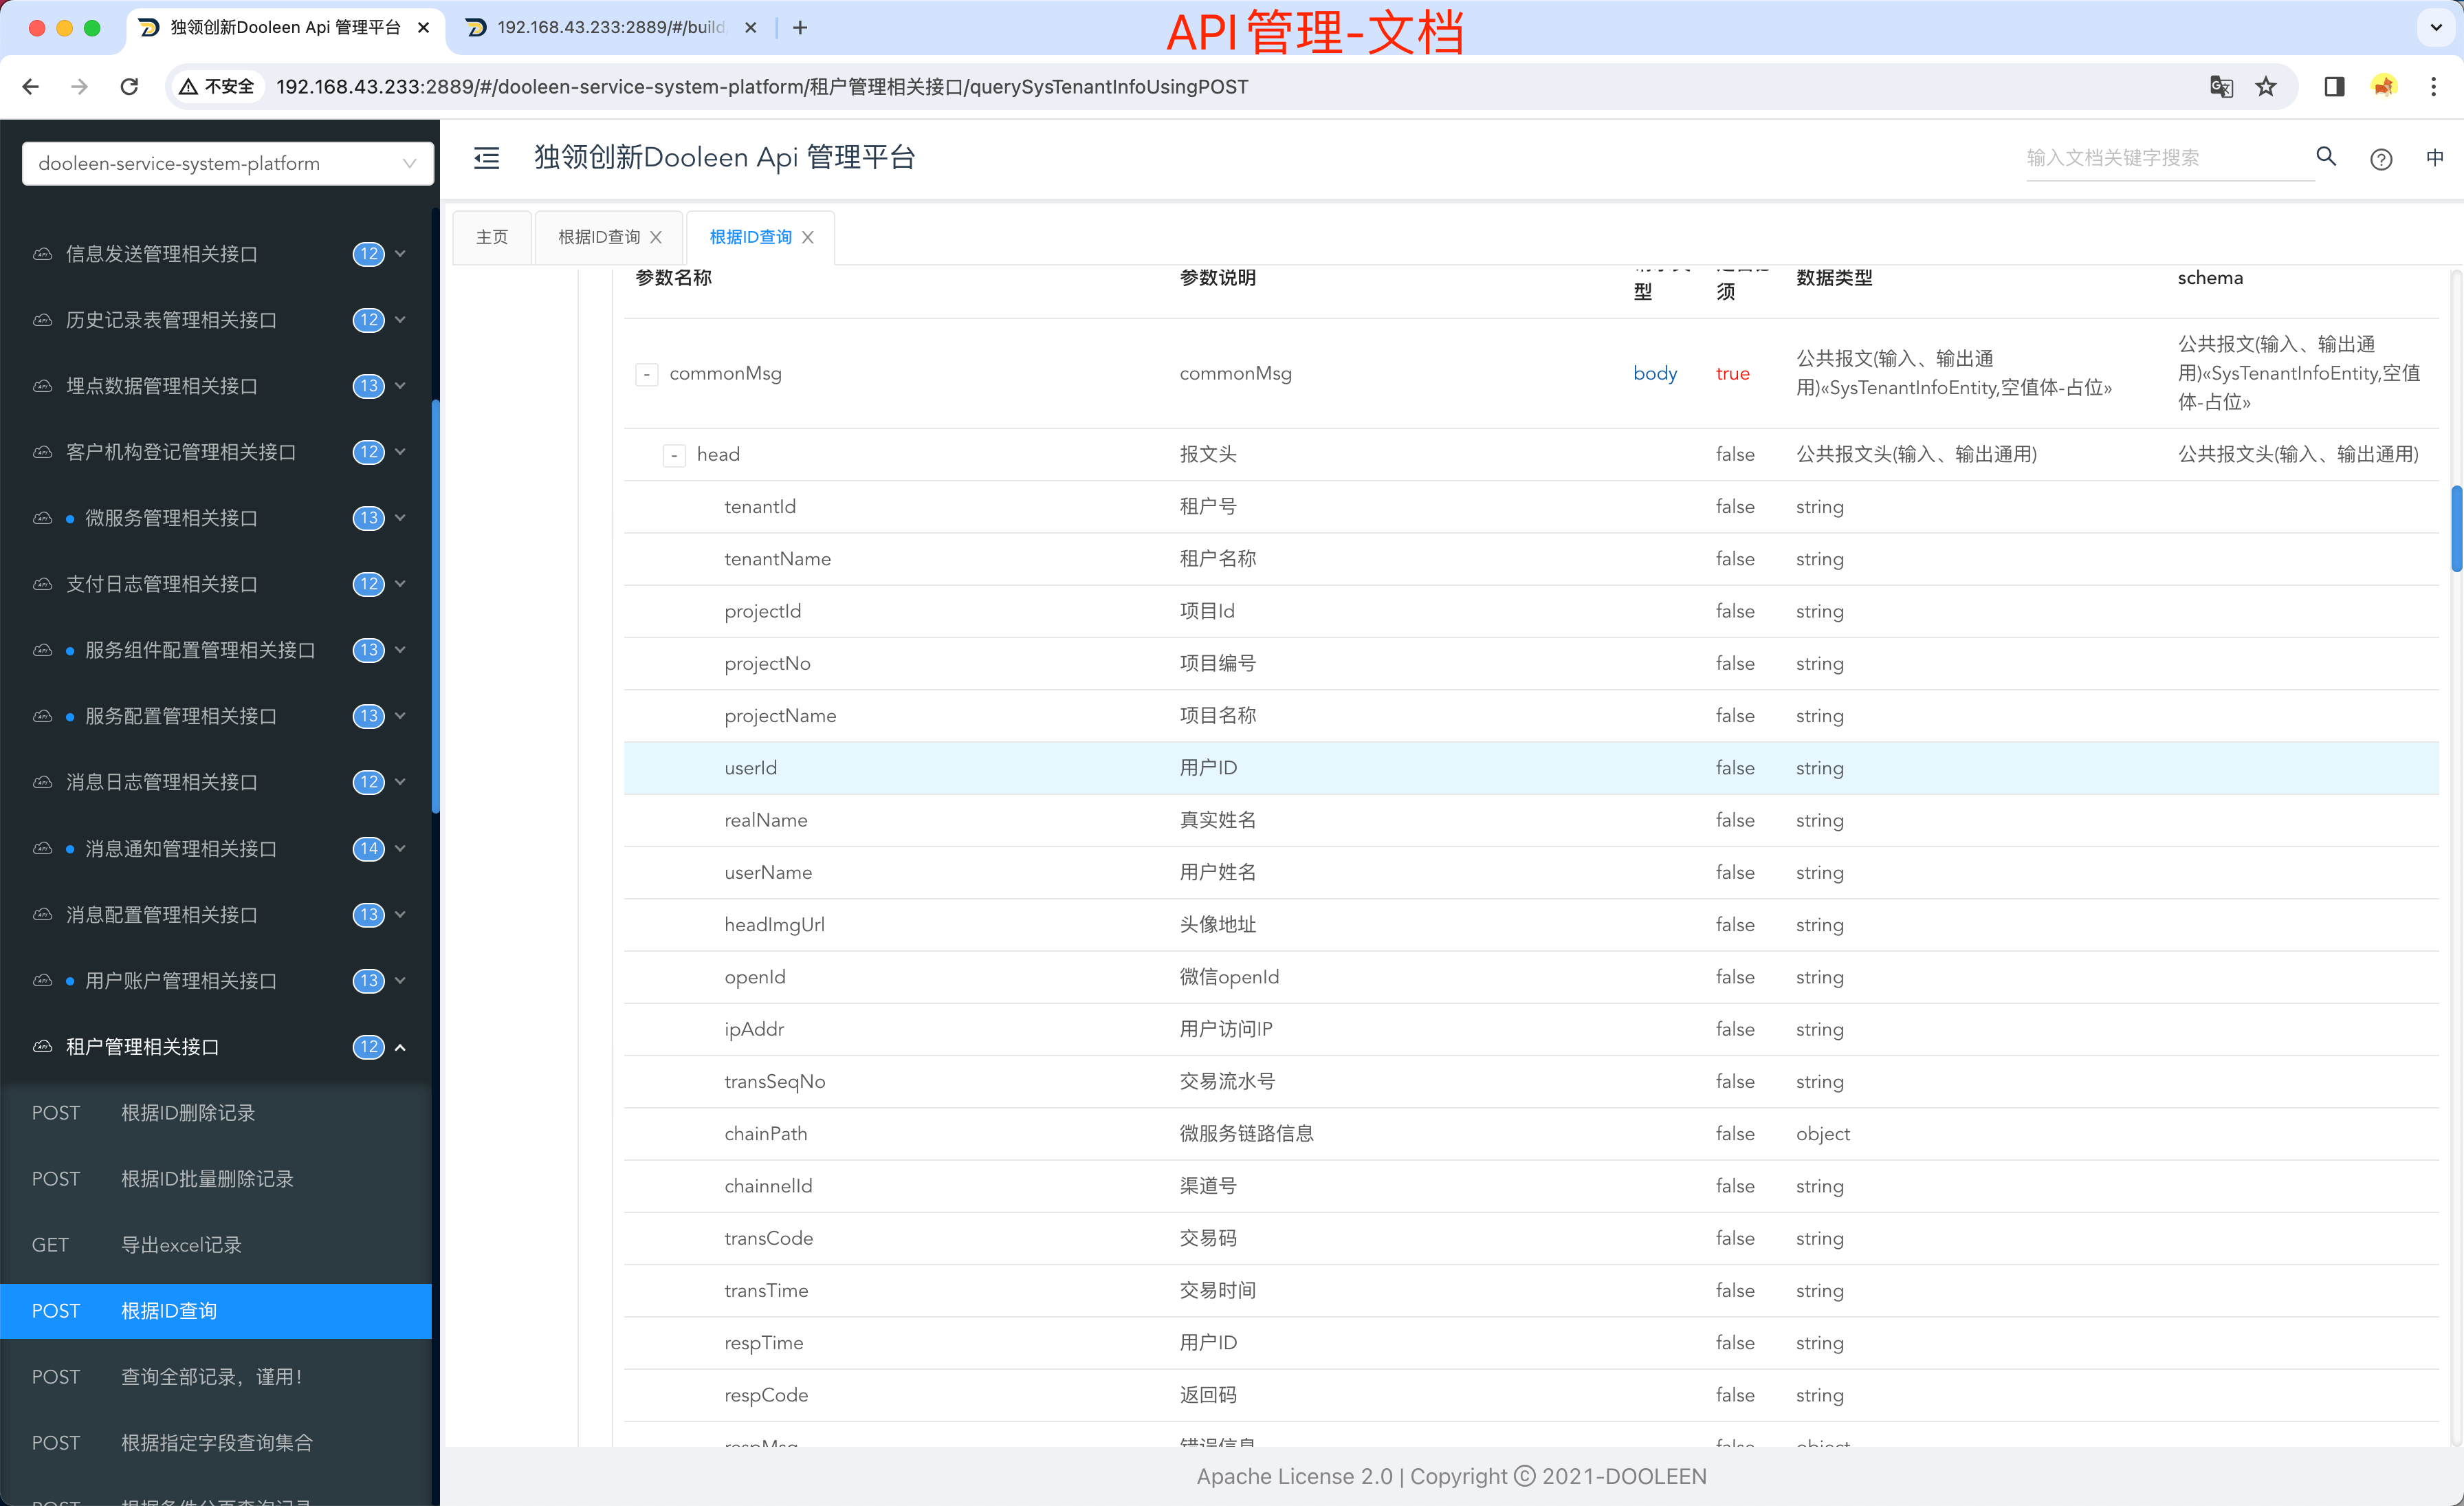Open POST 根据指定字段查询集合 endpoint
Viewport: 2464px width, 1506px height.
(x=216, y=1443)
